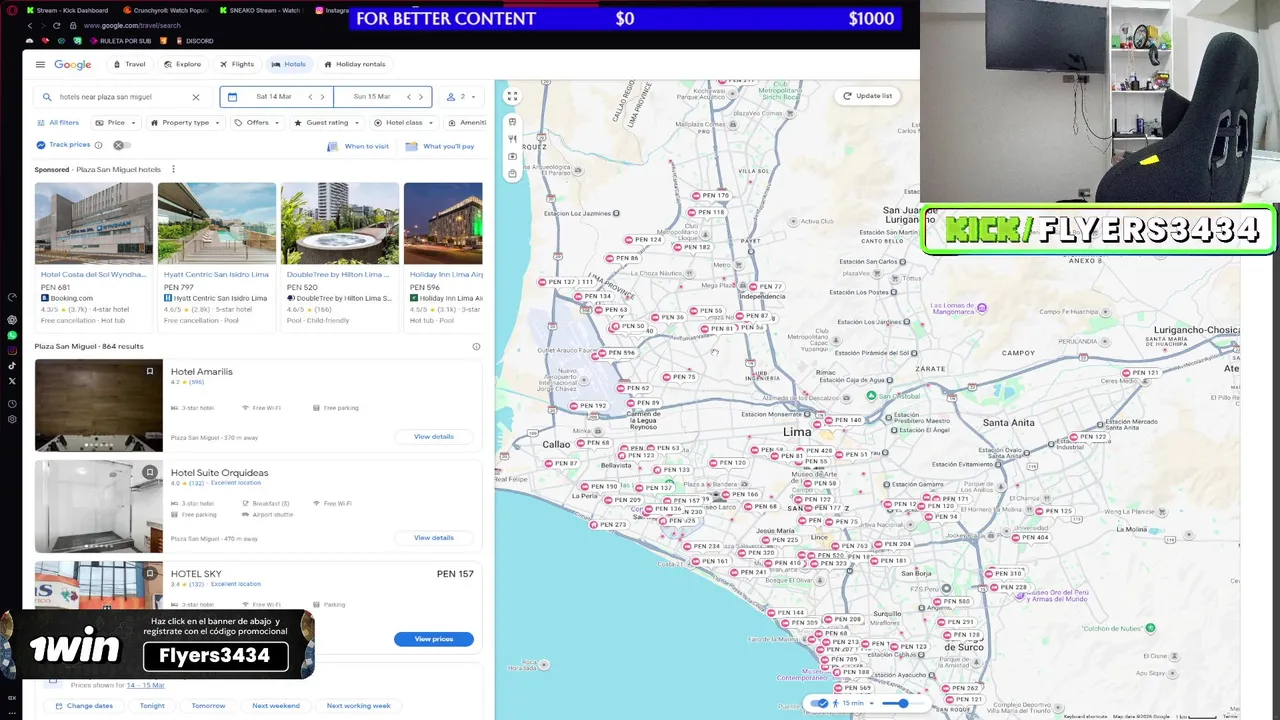Screen dimensions: 1280x720
Task: View details for Hotel Suite Orquideas
Action: click(434, 538)
